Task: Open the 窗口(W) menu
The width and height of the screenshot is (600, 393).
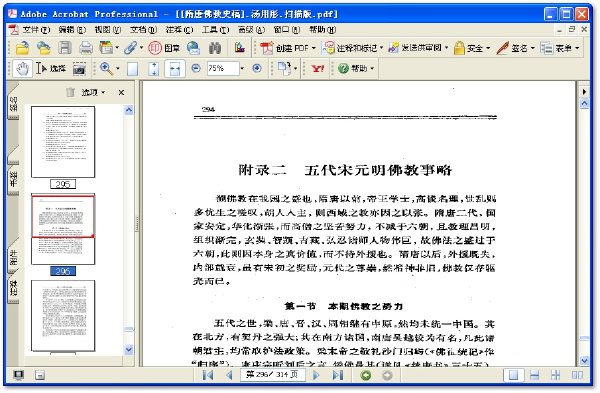Action: tap(287, 29)
